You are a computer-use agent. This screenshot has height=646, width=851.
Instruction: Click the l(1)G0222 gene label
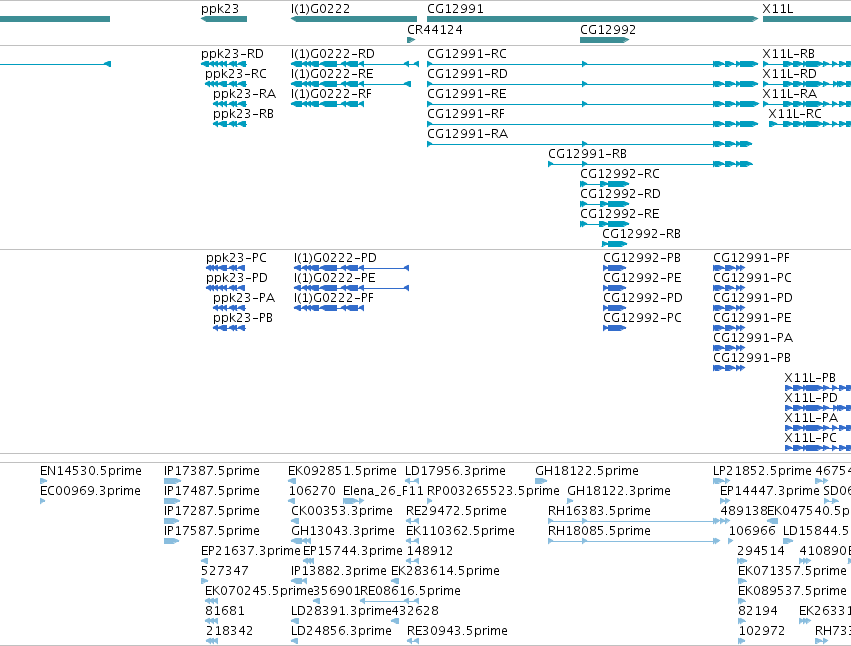320,9
